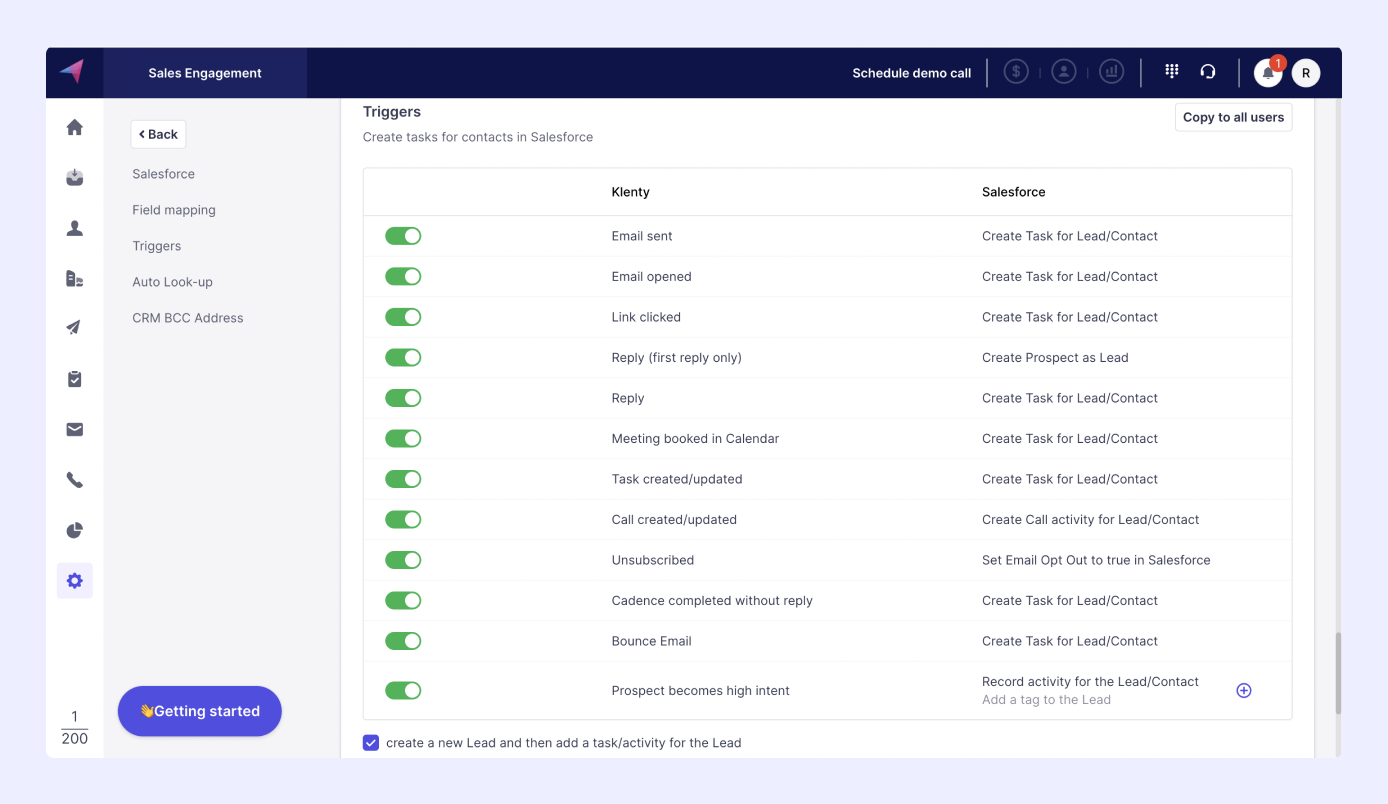This screenshot has width=1388, height=804.
Task: Uncheck create a new Lead checkbox
Action: coord(371,742)
